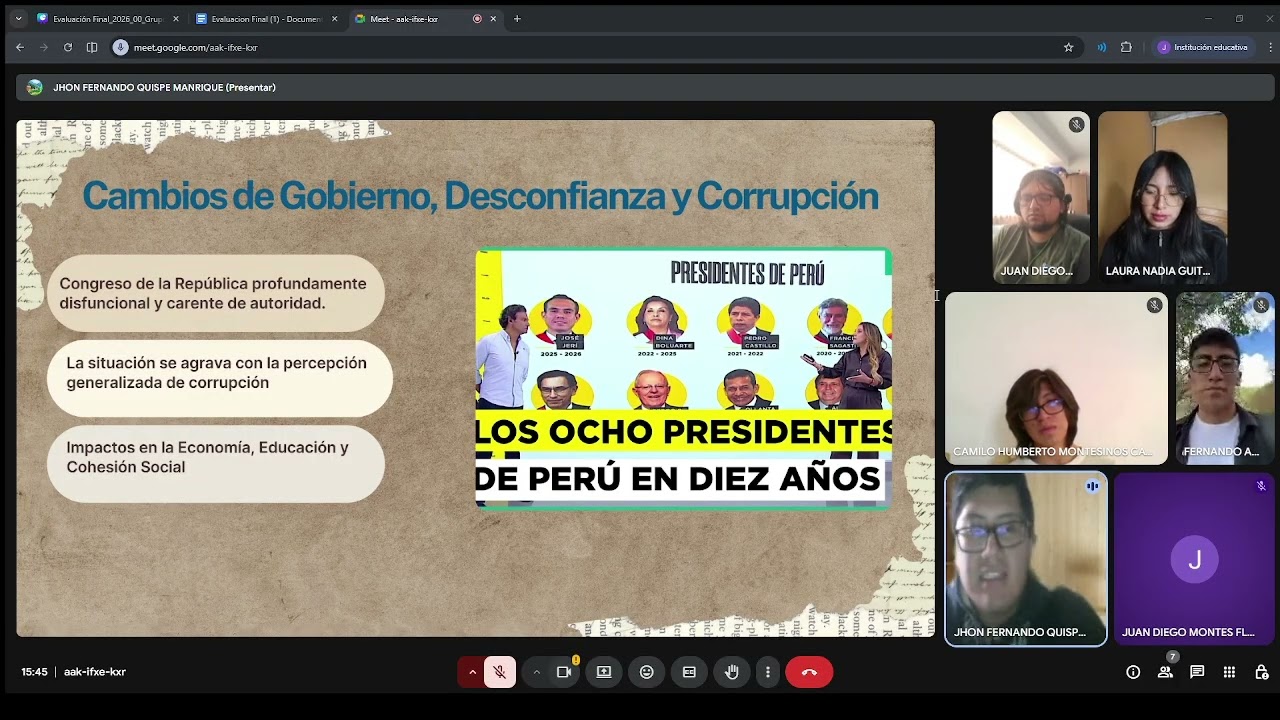Go forward in browser history
1280x720 pixels.
tap(43, 47)
